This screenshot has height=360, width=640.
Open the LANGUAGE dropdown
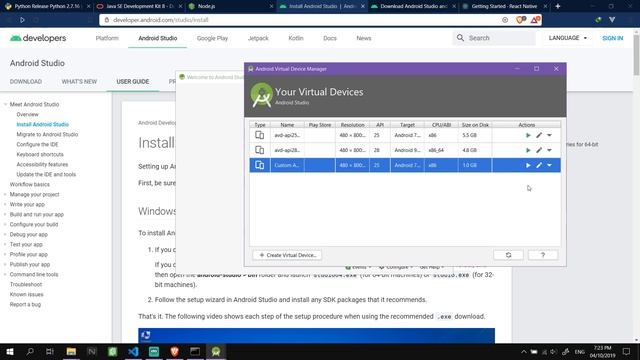tap(568, 38)
